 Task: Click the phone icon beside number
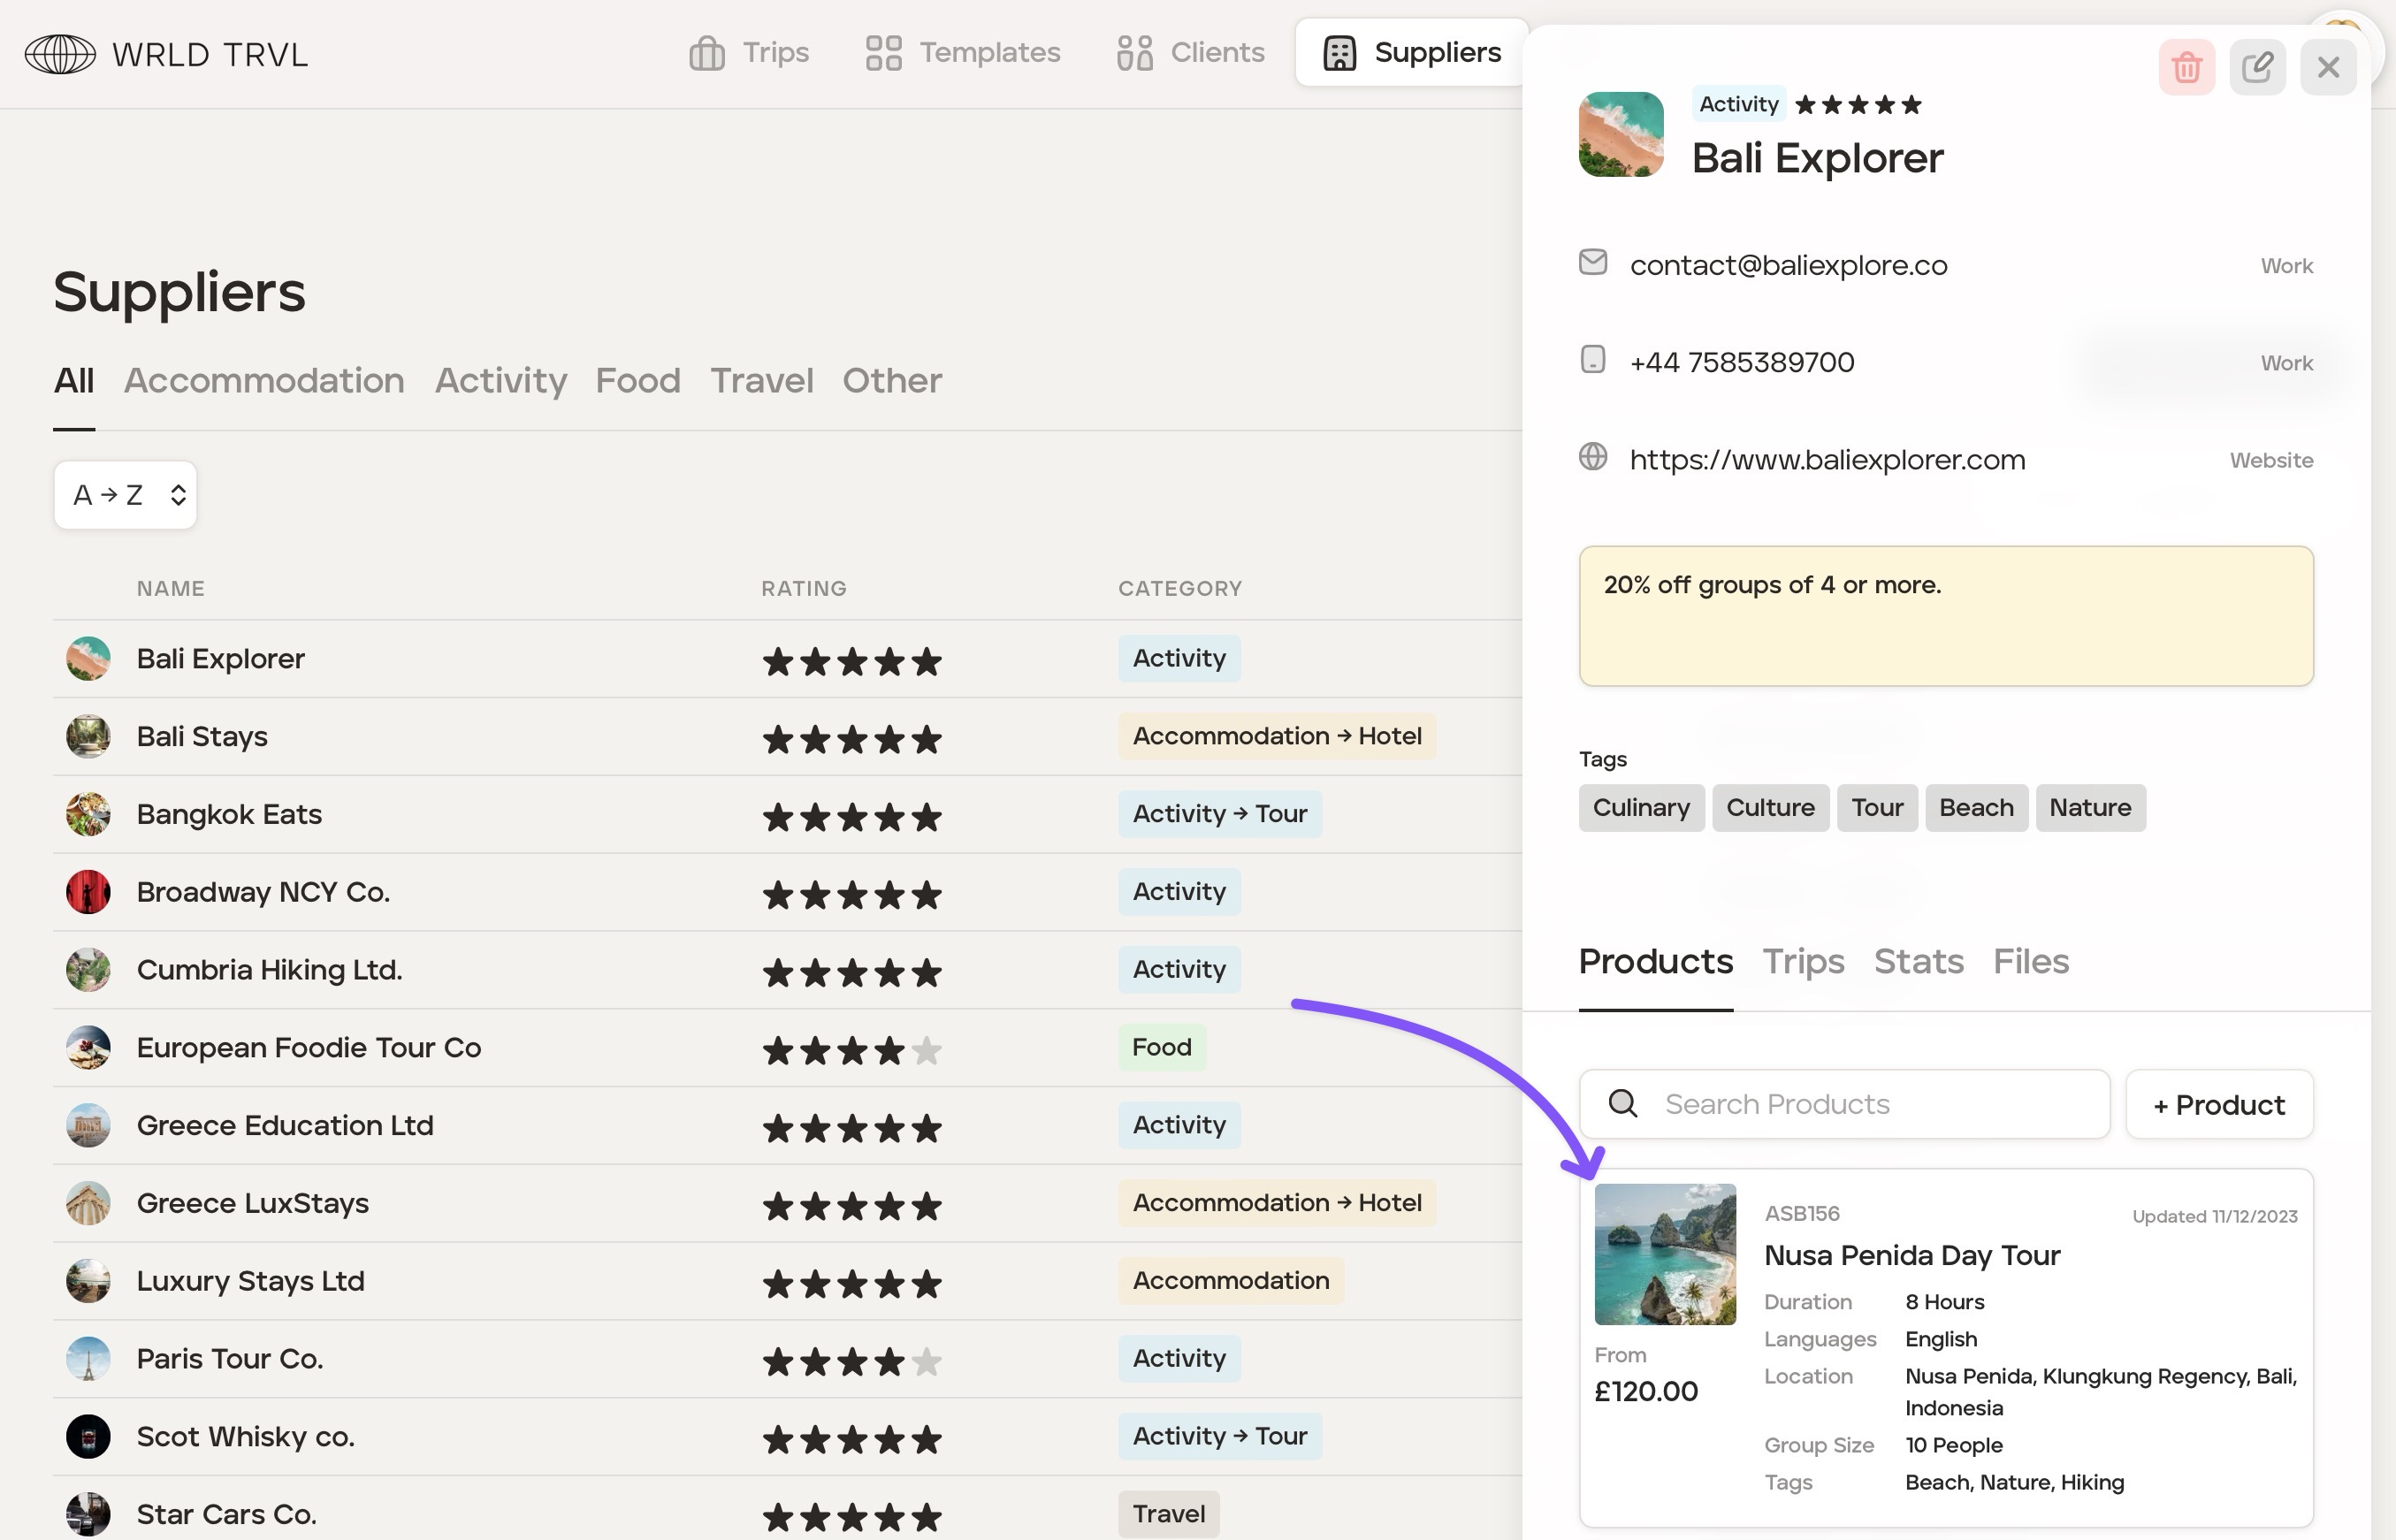(x=1593, y=360)
